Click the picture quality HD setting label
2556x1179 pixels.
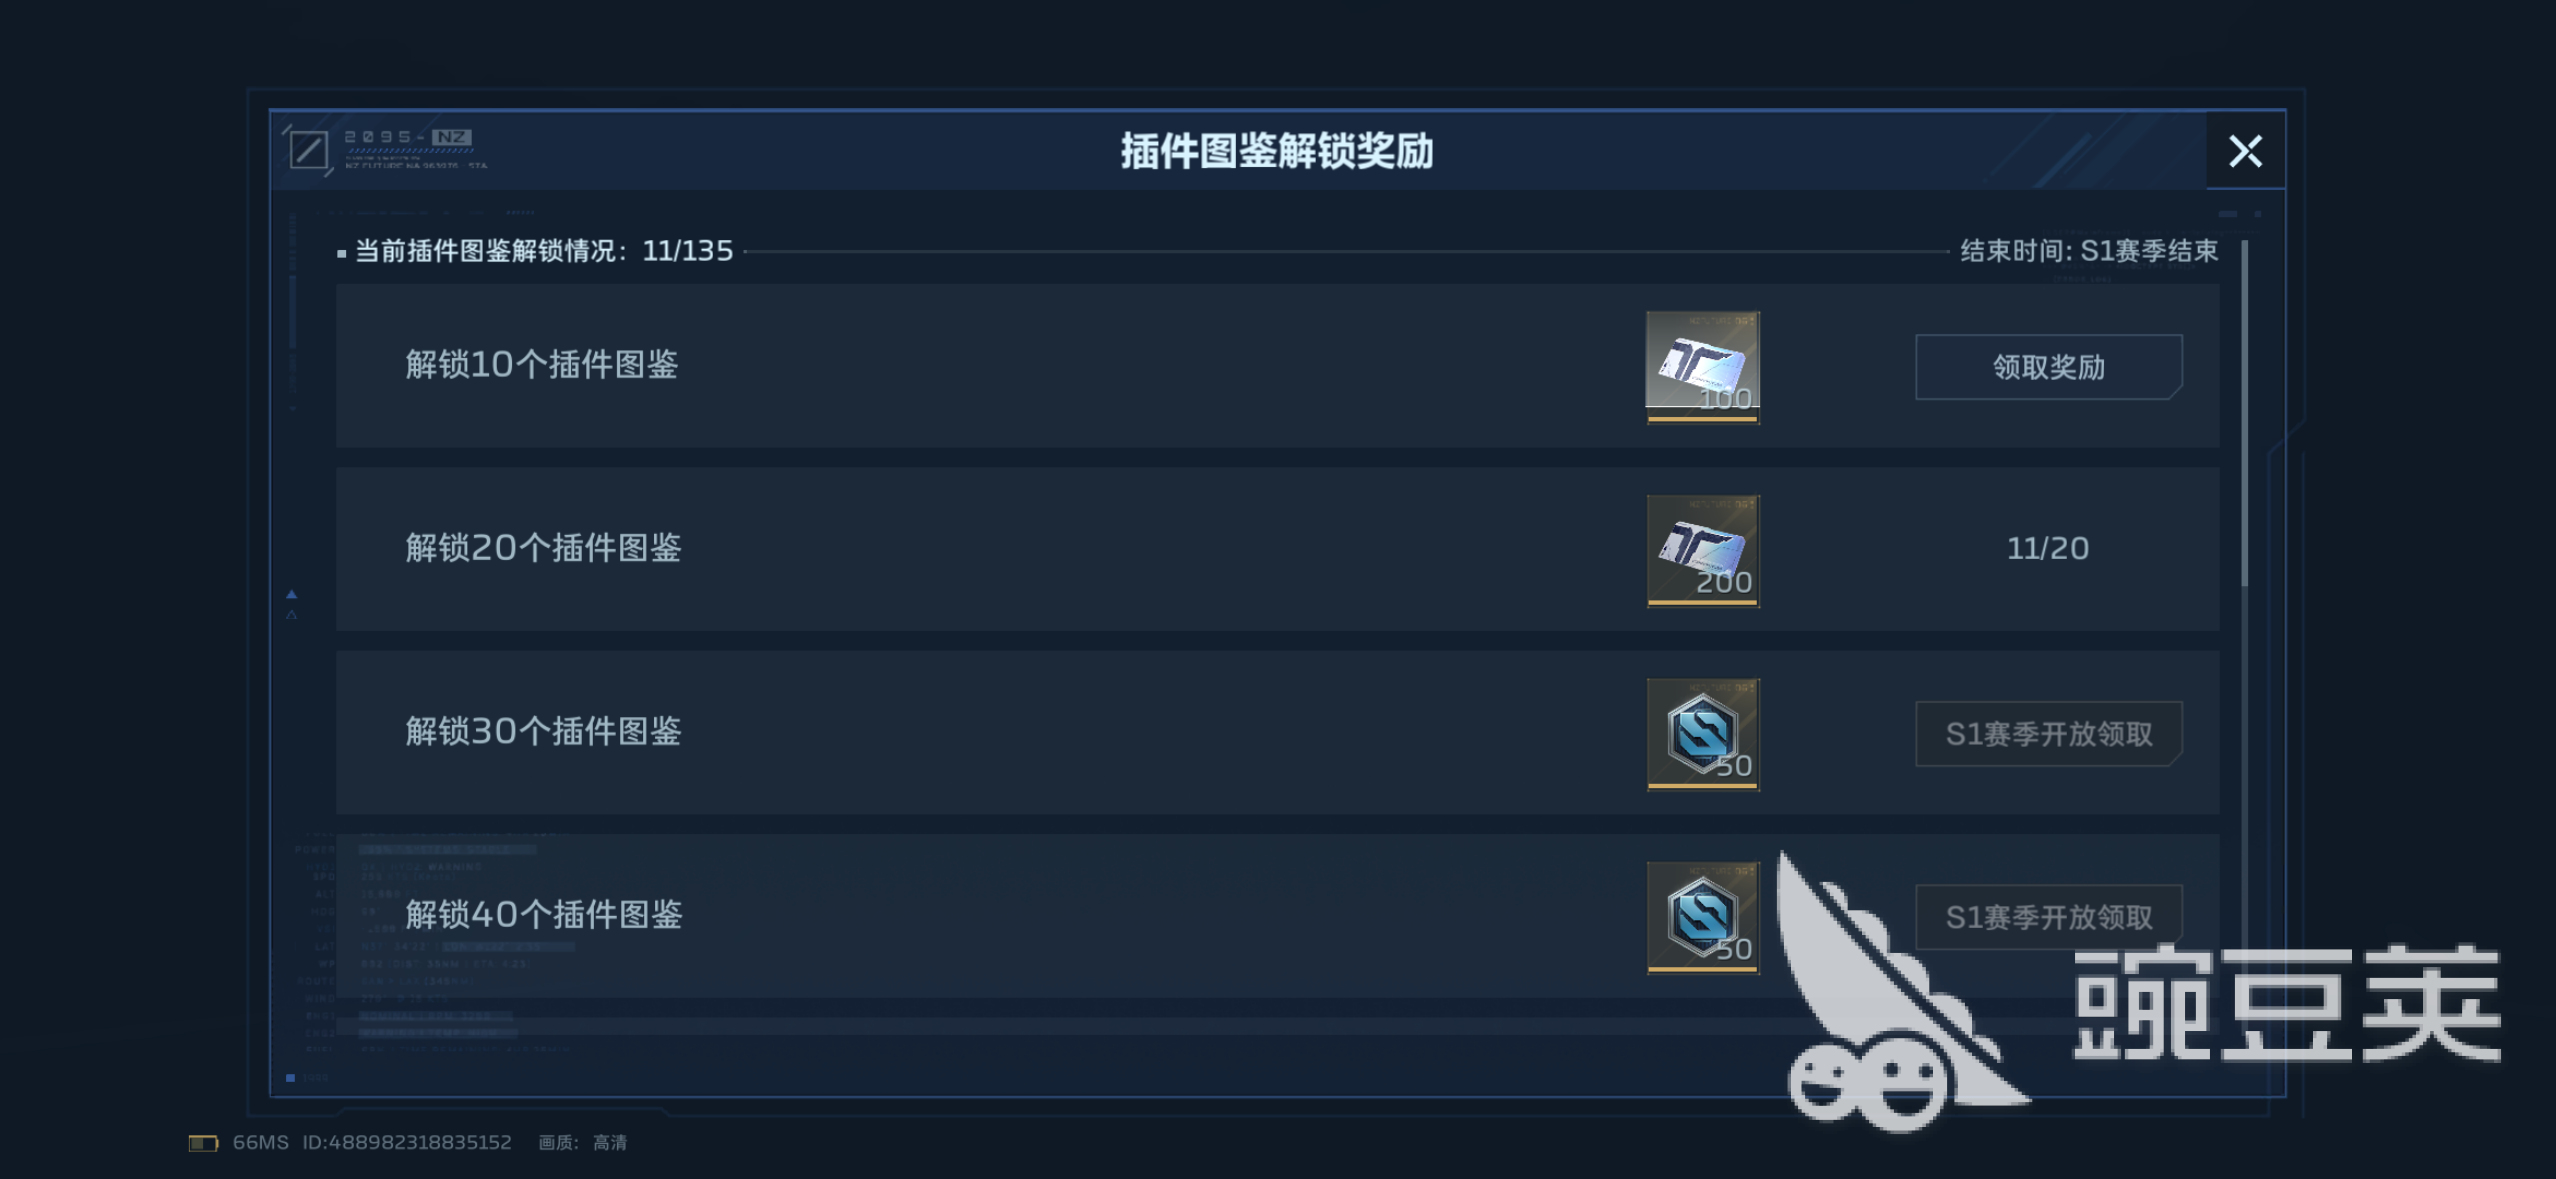[x=582, y=1143]
